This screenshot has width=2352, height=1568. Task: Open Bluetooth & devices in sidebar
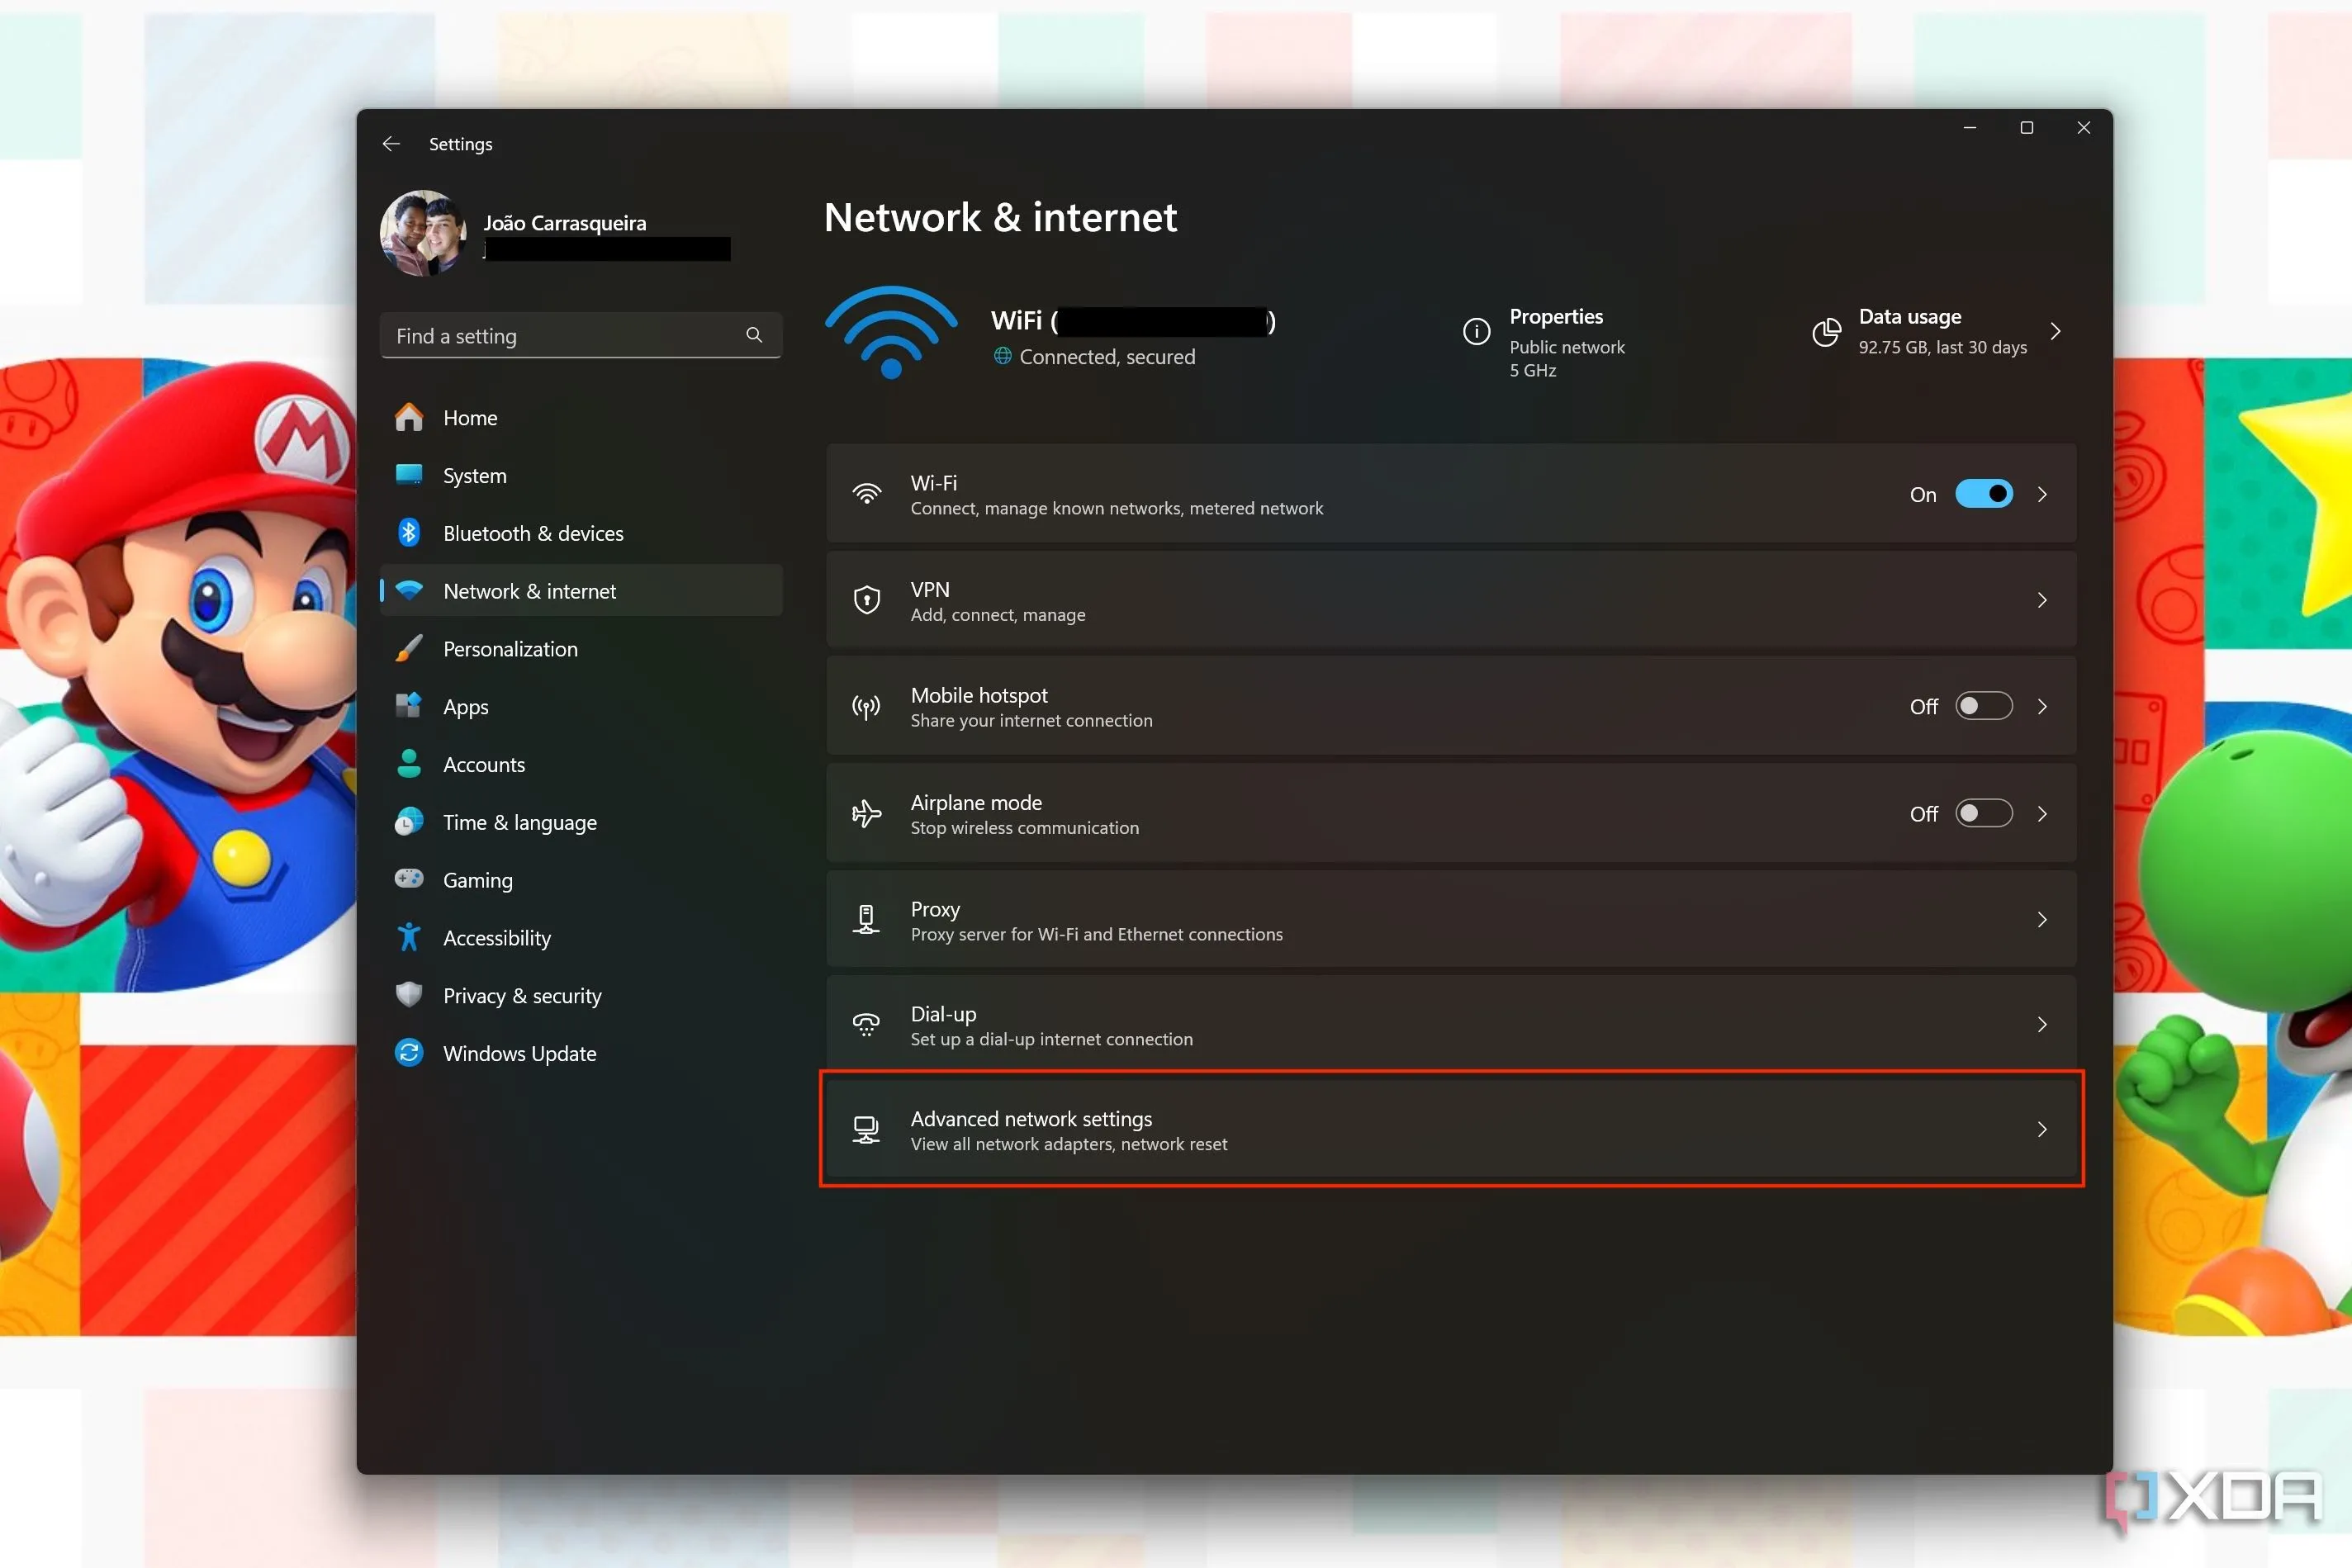[x=533, y=533]
